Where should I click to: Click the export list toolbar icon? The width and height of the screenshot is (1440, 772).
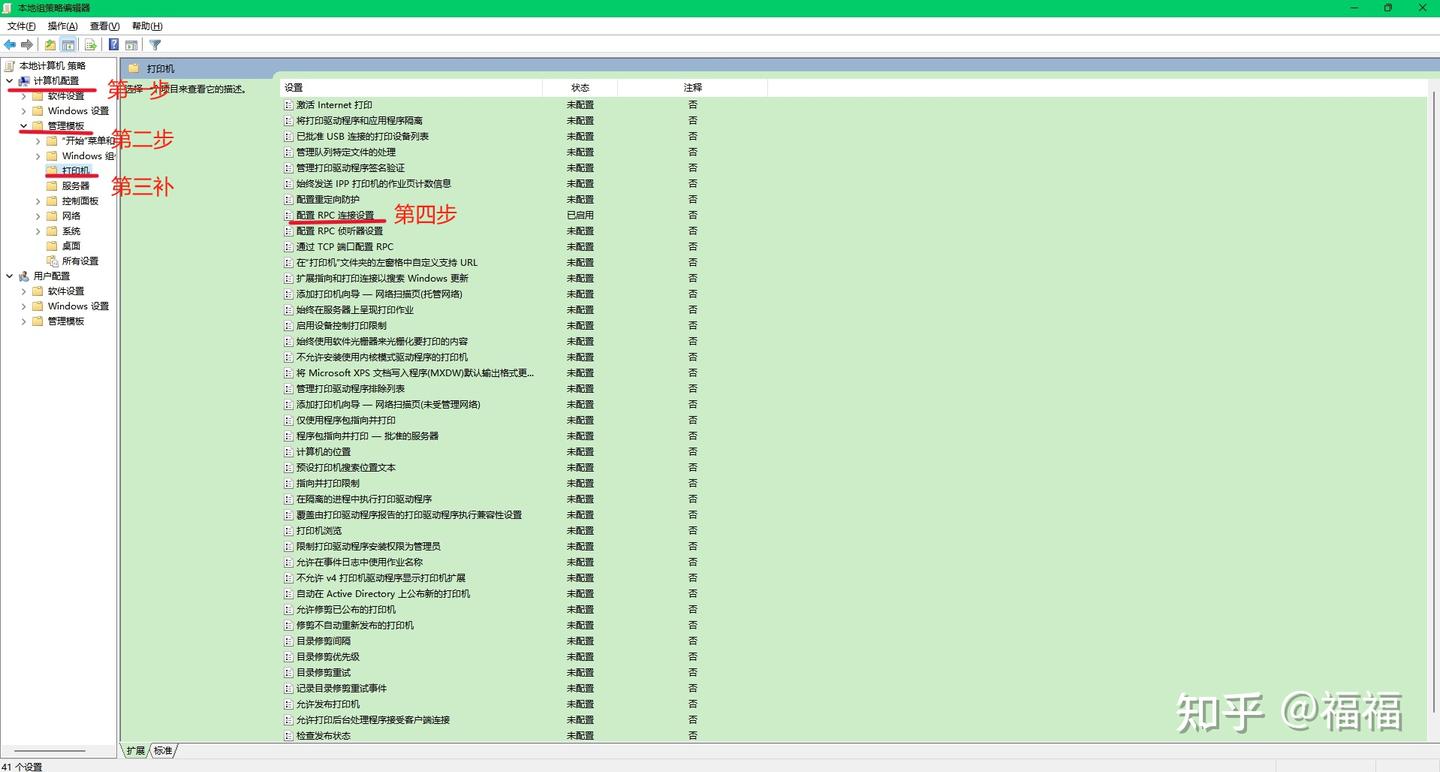[x=90, y=44]
